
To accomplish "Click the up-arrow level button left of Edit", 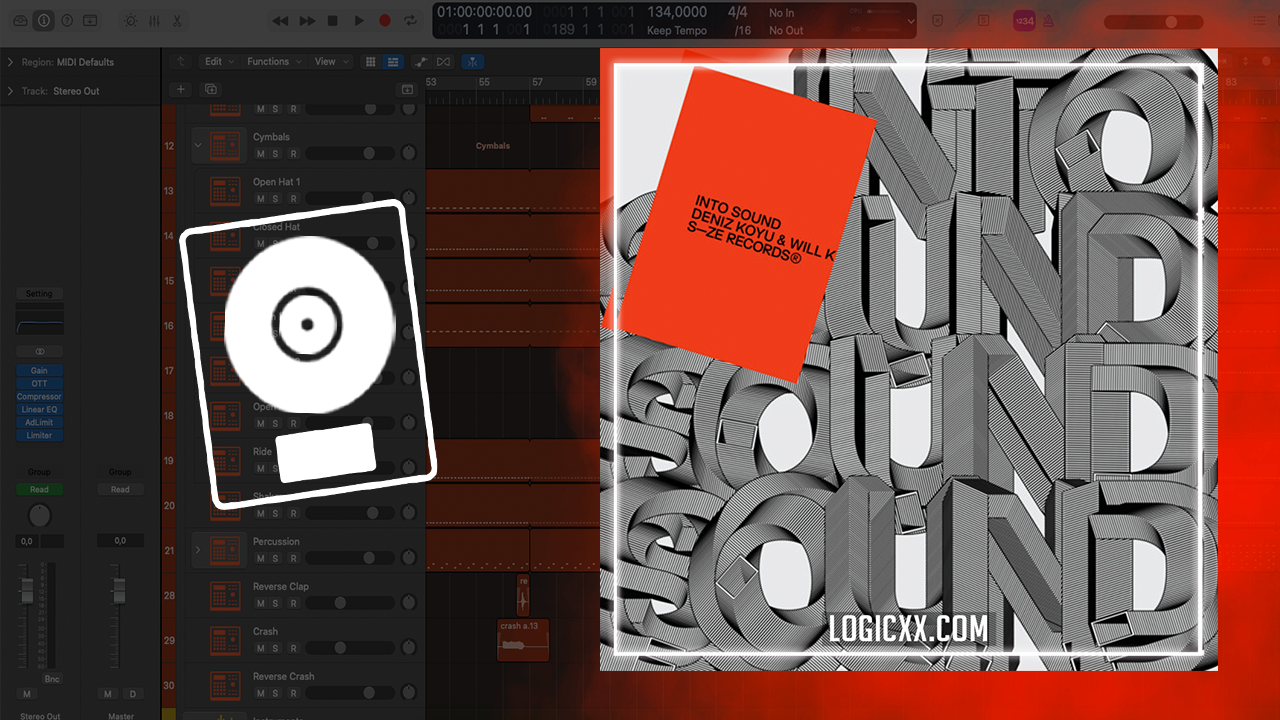I will tap(181, 62).
